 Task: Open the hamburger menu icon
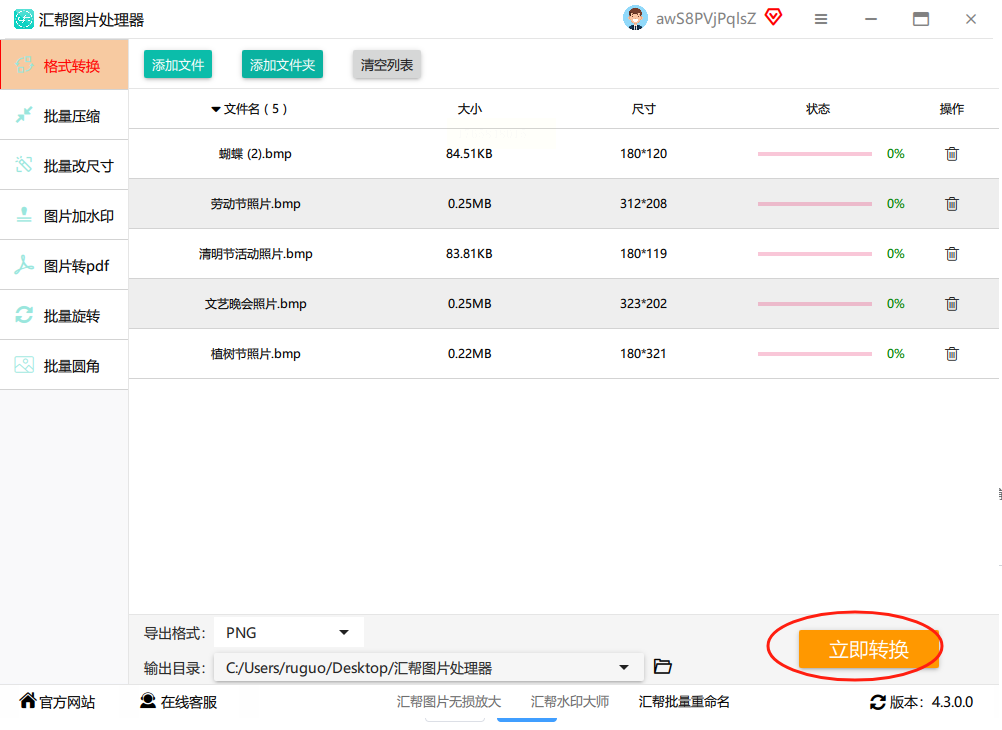pyautogui.click(x=821, y=19)
